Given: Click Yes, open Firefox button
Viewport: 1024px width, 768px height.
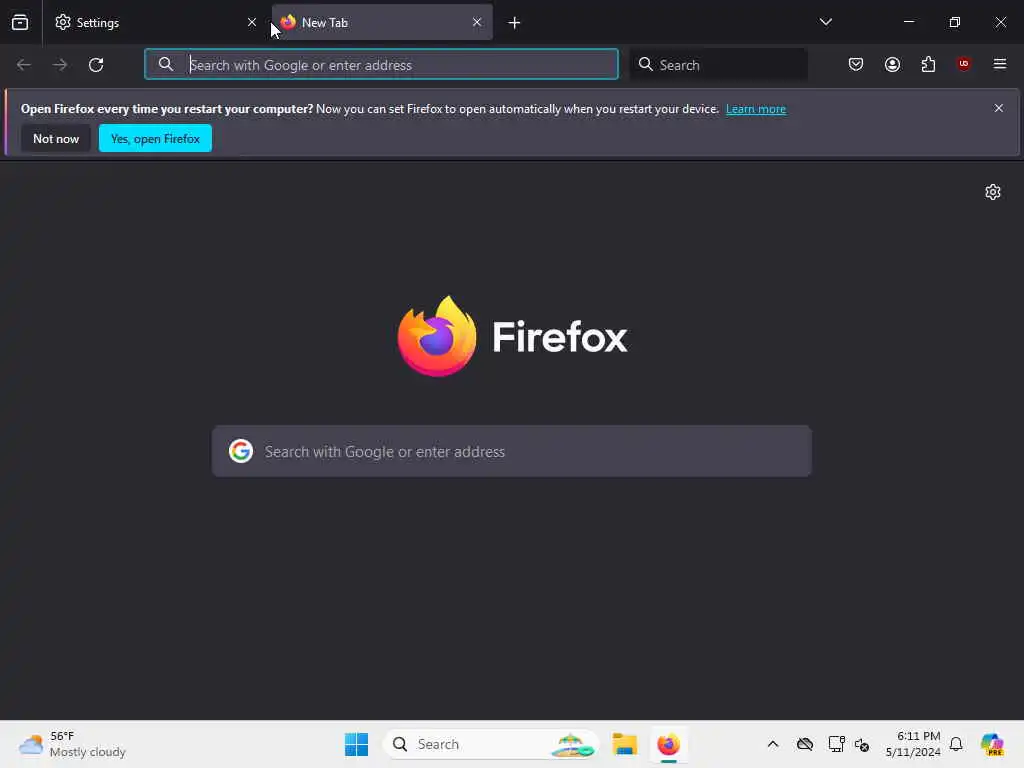Looking at the screenshot, I should [x=155, y=138].
